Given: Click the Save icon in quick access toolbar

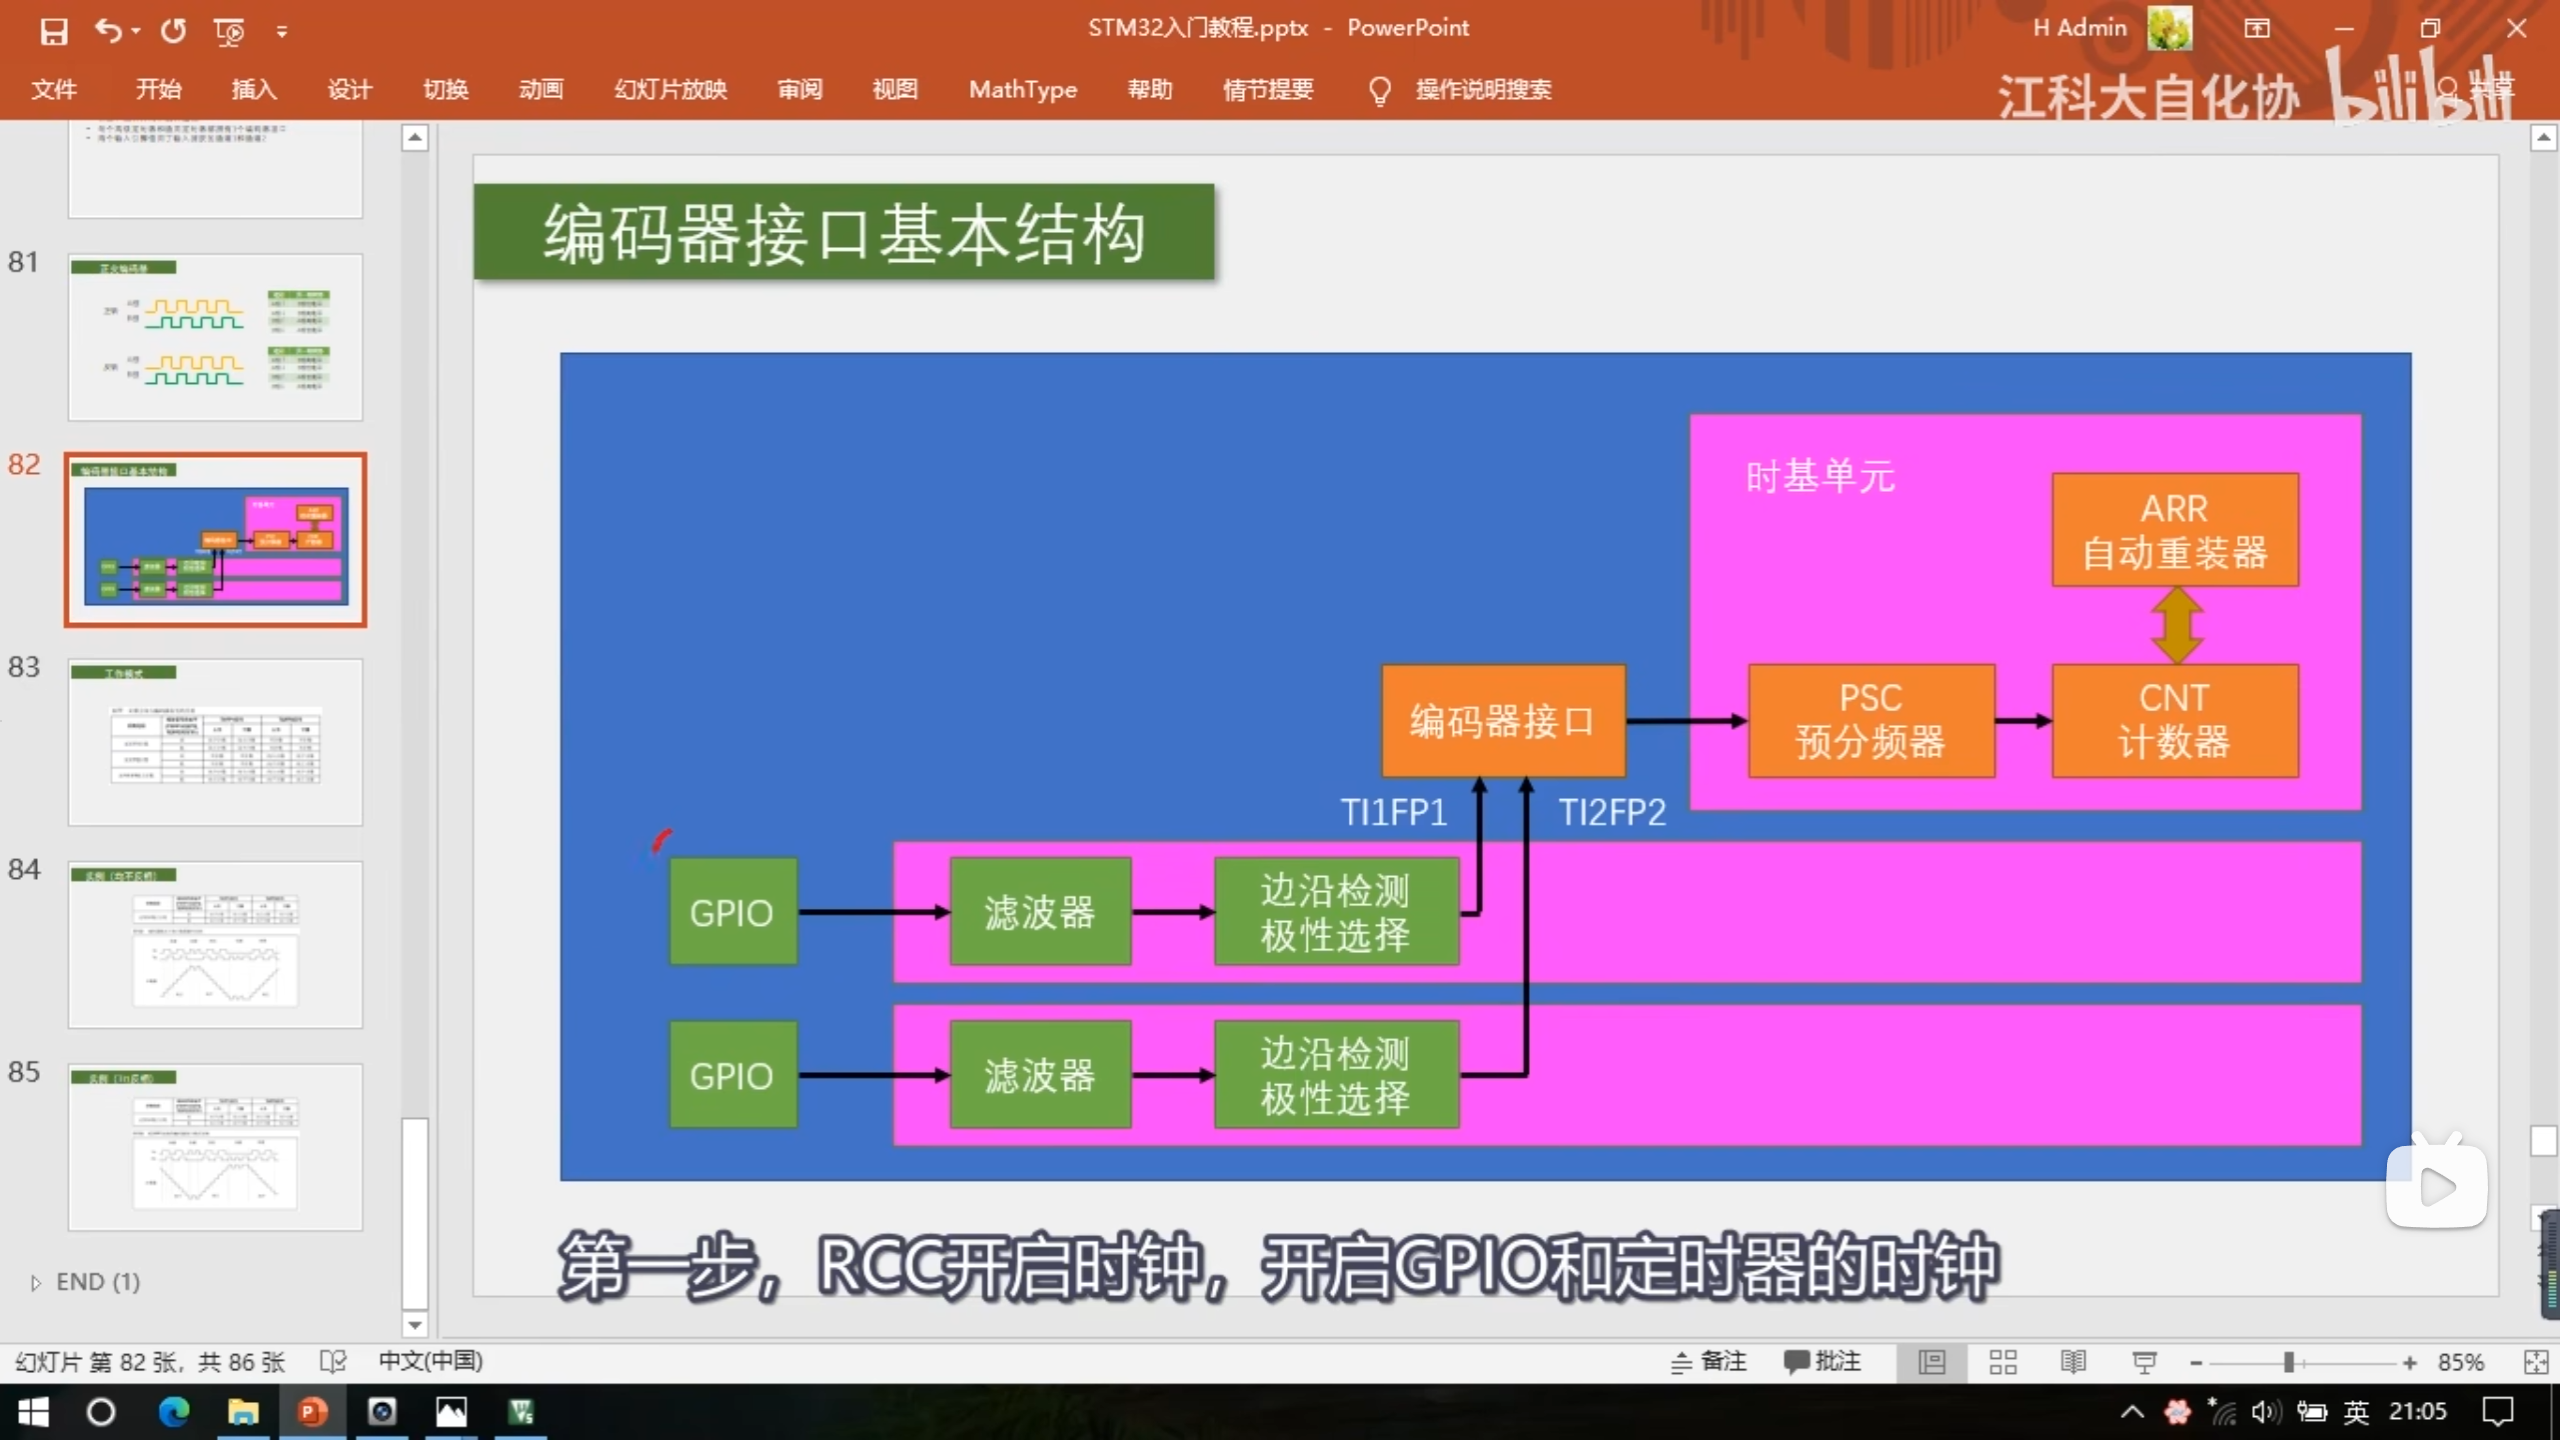Looking at the screenshot, I should tap(54, 31).
